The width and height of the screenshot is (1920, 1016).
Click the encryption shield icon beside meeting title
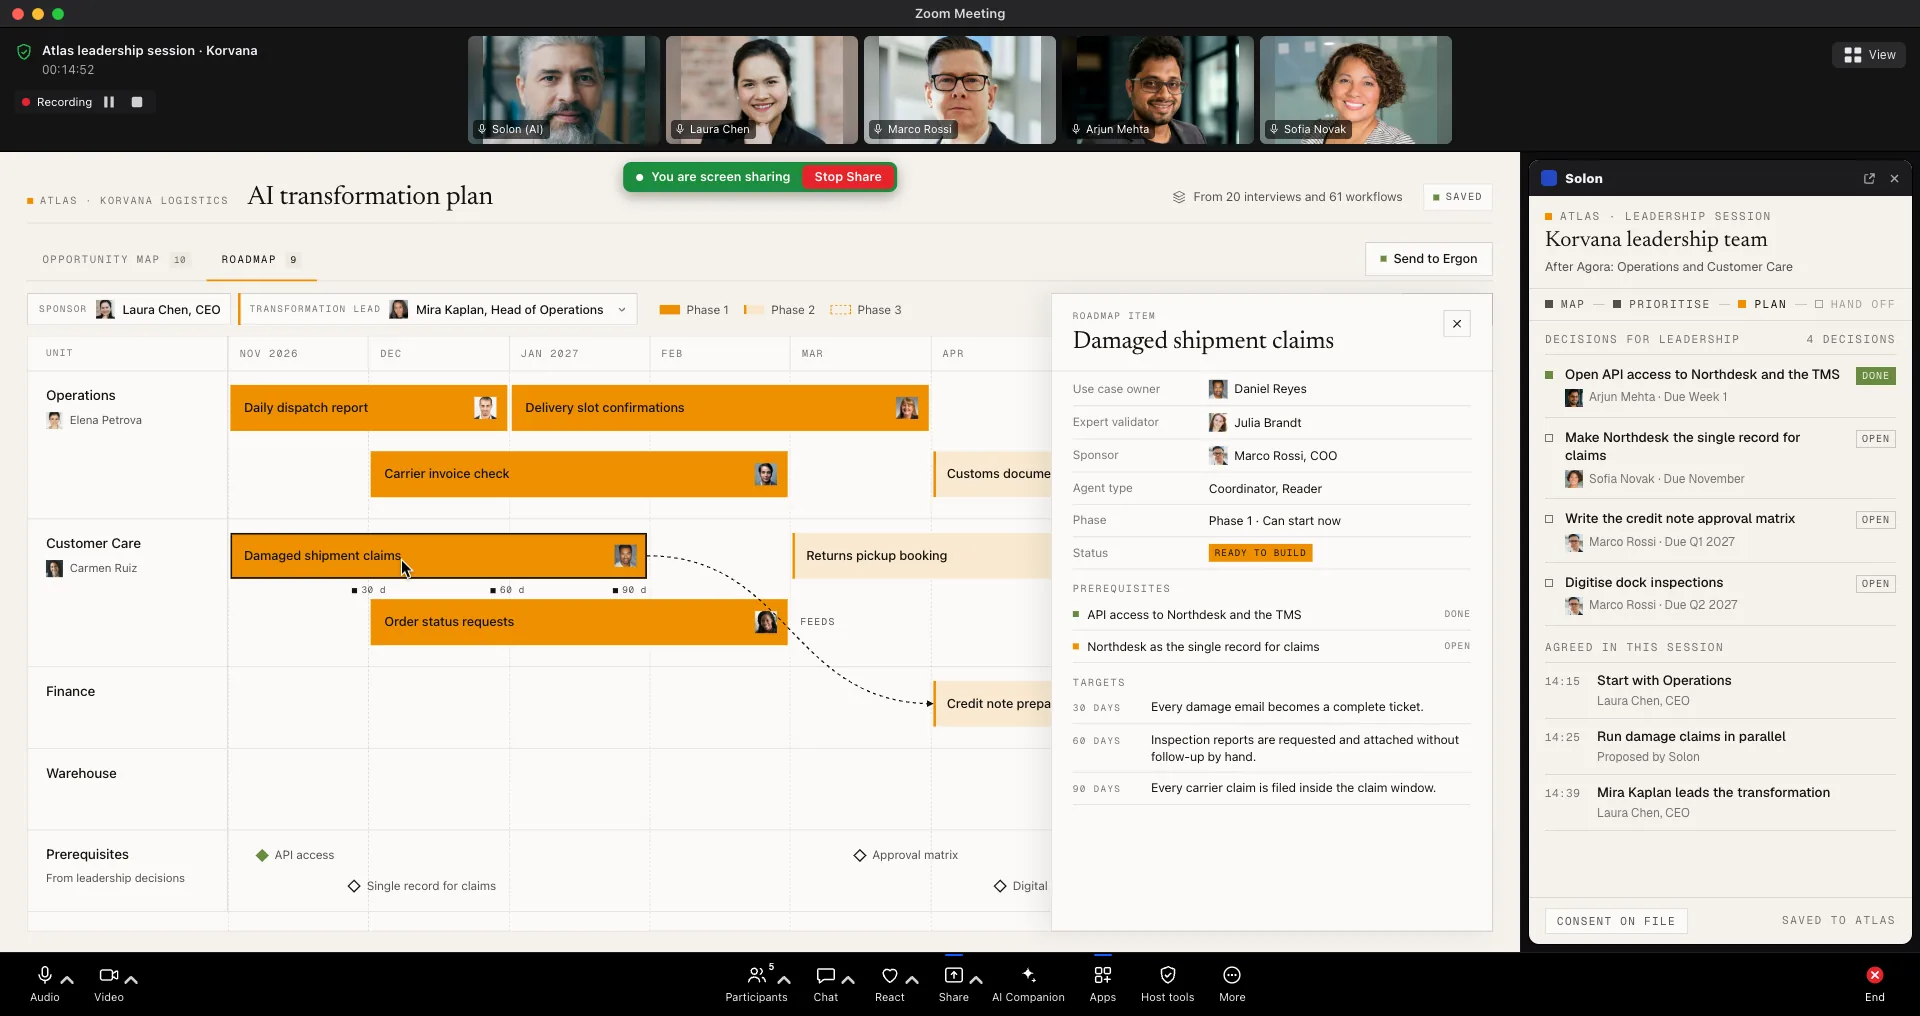24,51
